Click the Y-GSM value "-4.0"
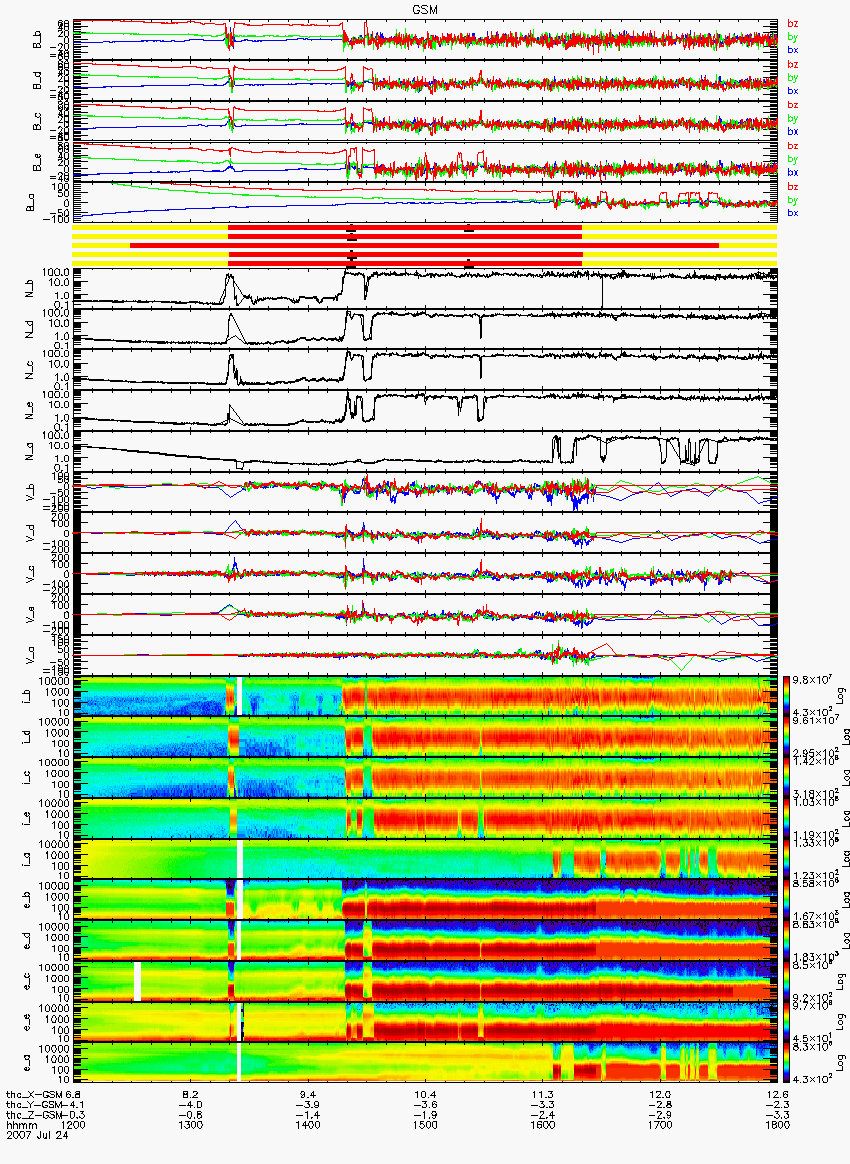Viewport: 850px width, 1164px height. tap(191, 1105)
